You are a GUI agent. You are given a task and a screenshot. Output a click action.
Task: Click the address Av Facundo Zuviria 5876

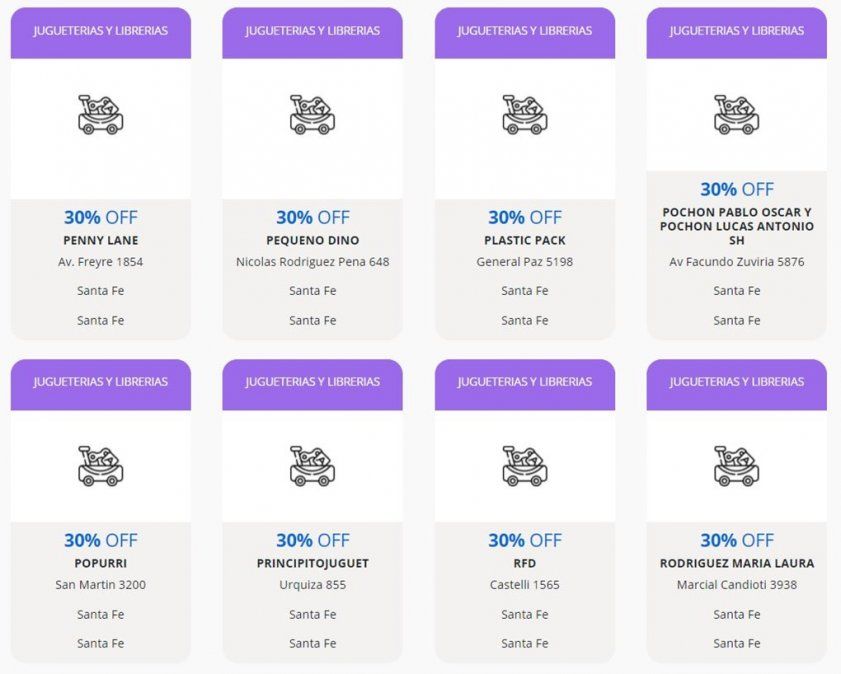click(736, 262)
